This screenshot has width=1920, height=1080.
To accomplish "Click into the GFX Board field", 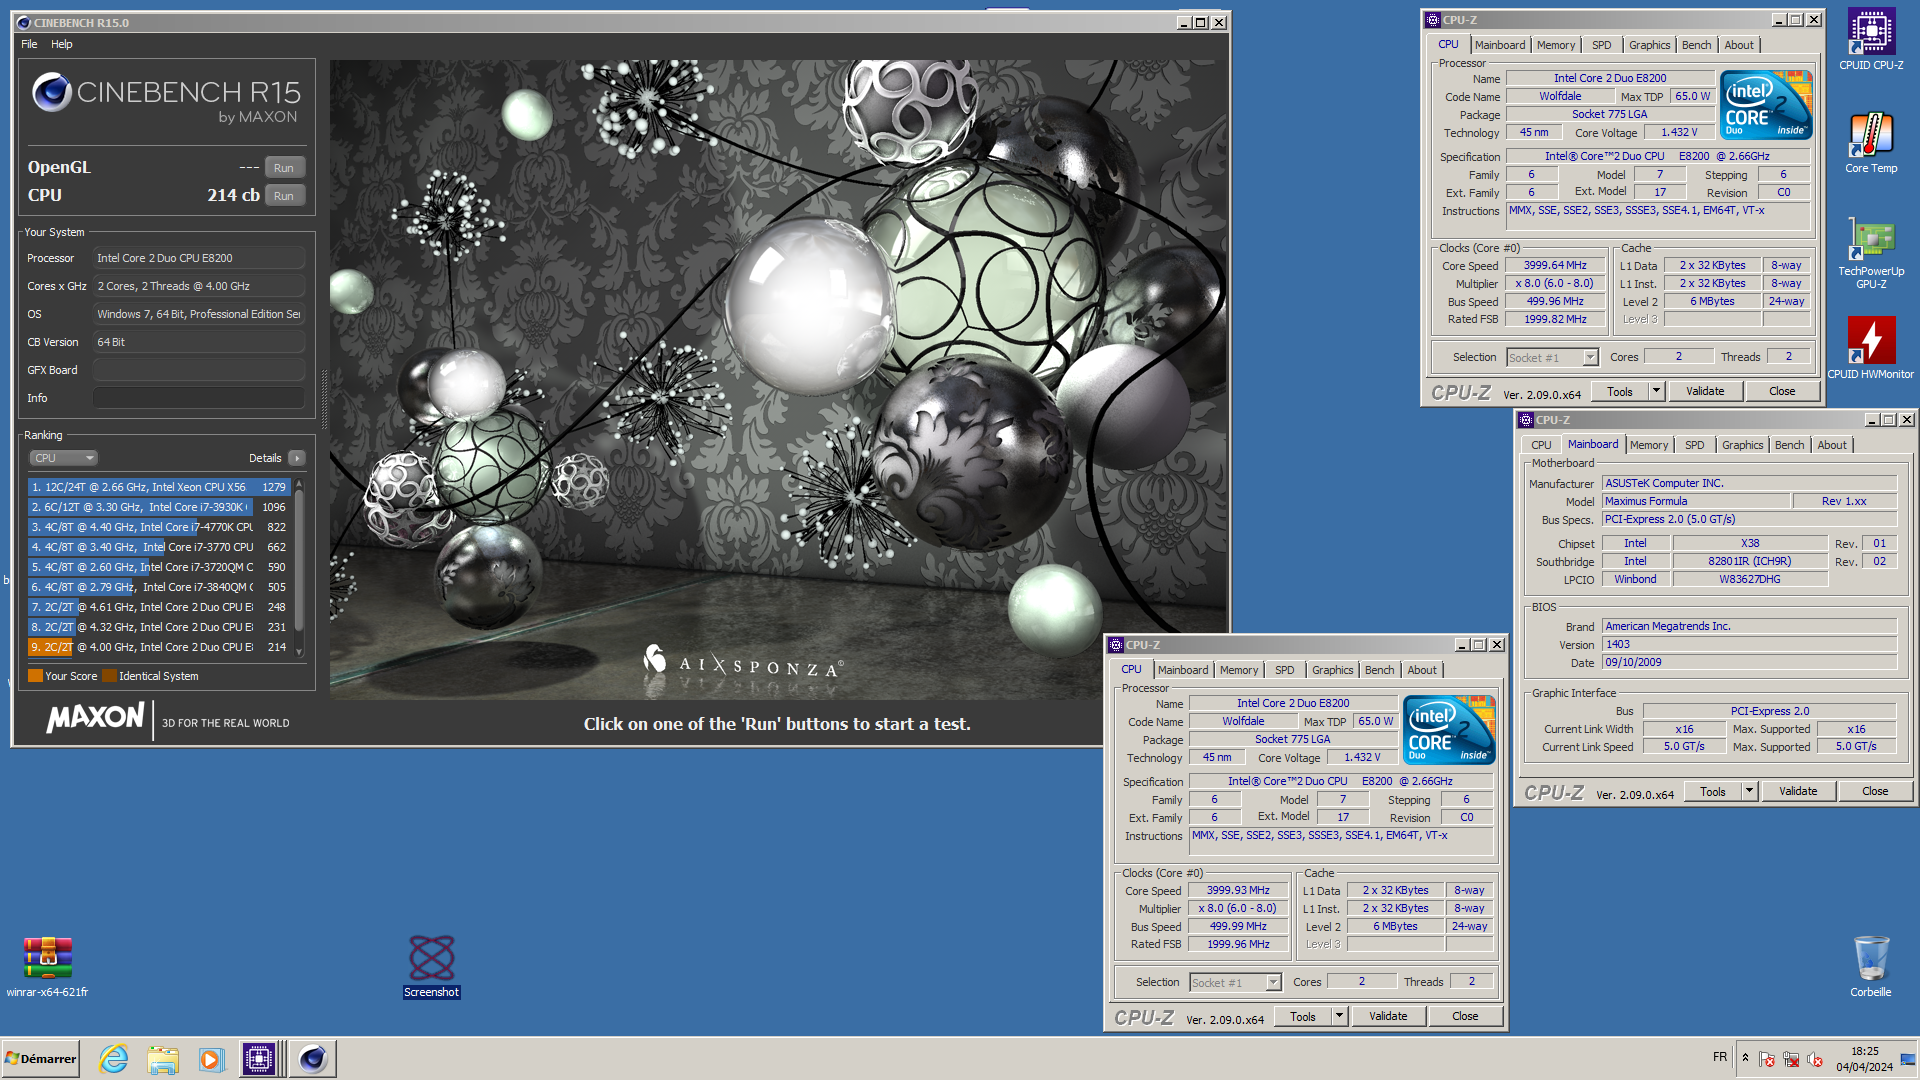I will coord(199,370).
